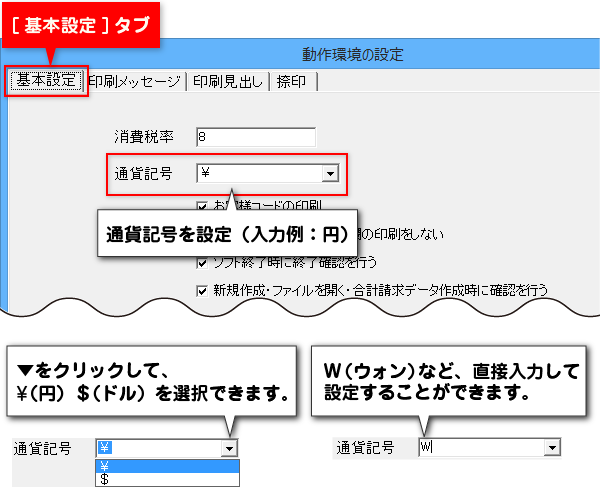The image size is (600, 501).
Task: Toggle the ソフト終了時に終了確認を行う checkbox
Action: click(x=202, y=263)
